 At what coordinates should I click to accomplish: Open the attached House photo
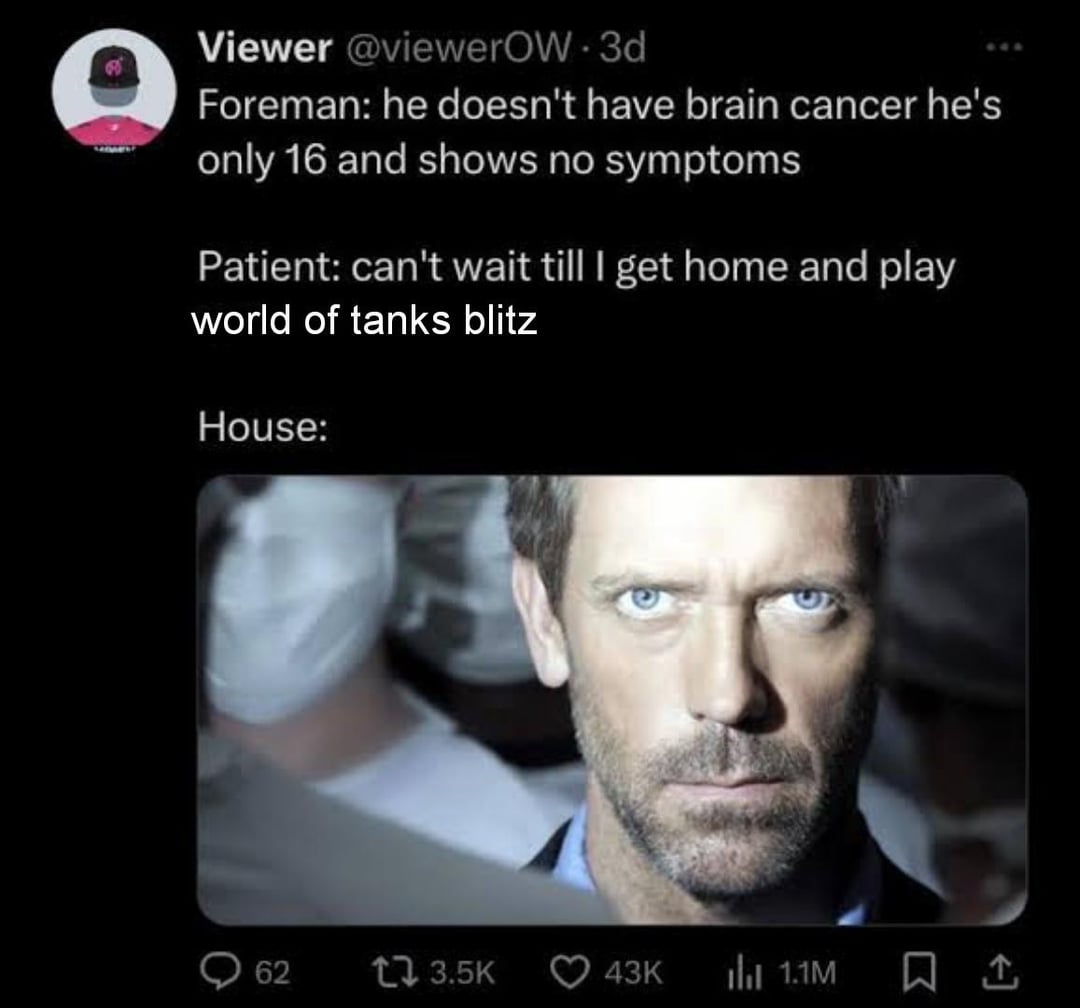click(x=612, y=700)
